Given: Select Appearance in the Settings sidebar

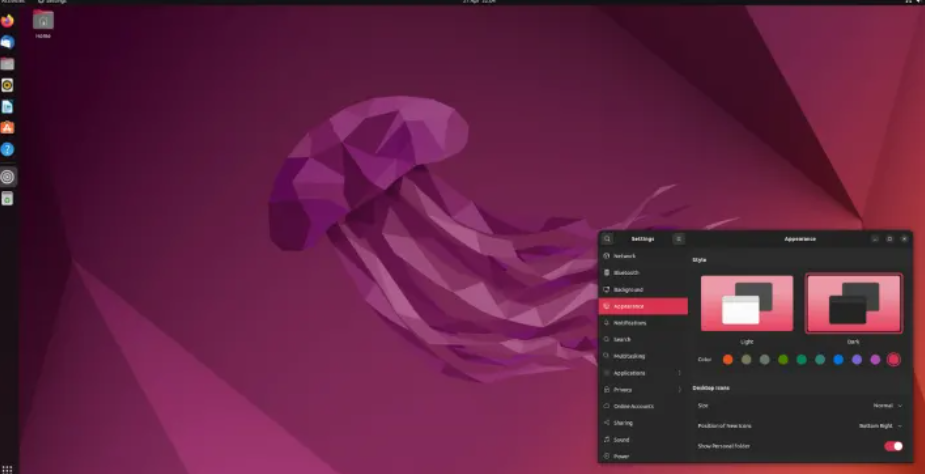Looking at the screenshot, I should point(643,306).
